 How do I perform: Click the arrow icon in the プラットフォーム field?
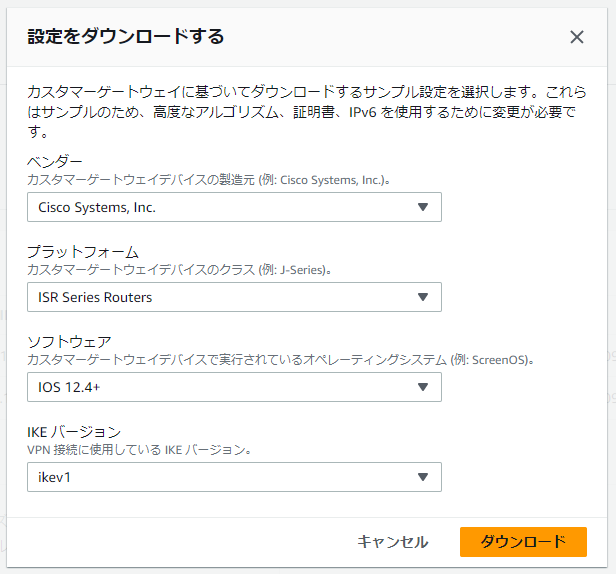click(x=423, y=297)
